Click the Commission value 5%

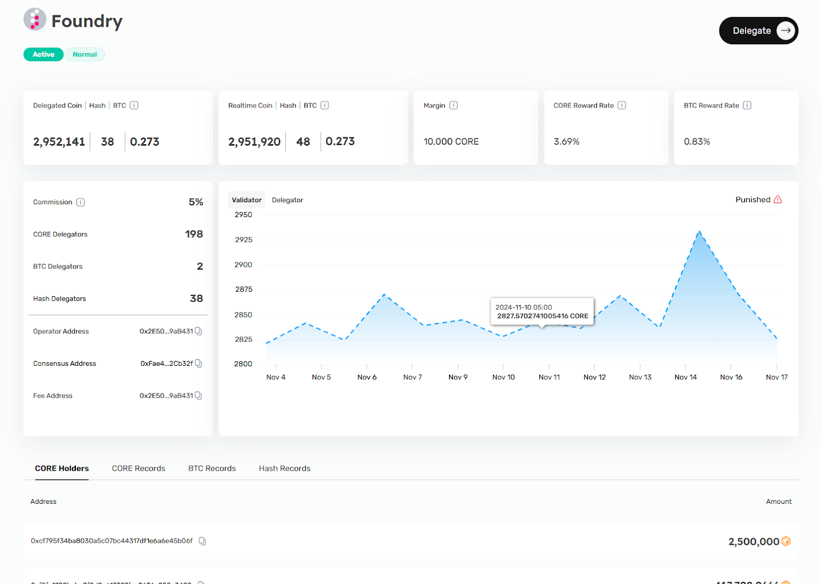click(196, 202)
